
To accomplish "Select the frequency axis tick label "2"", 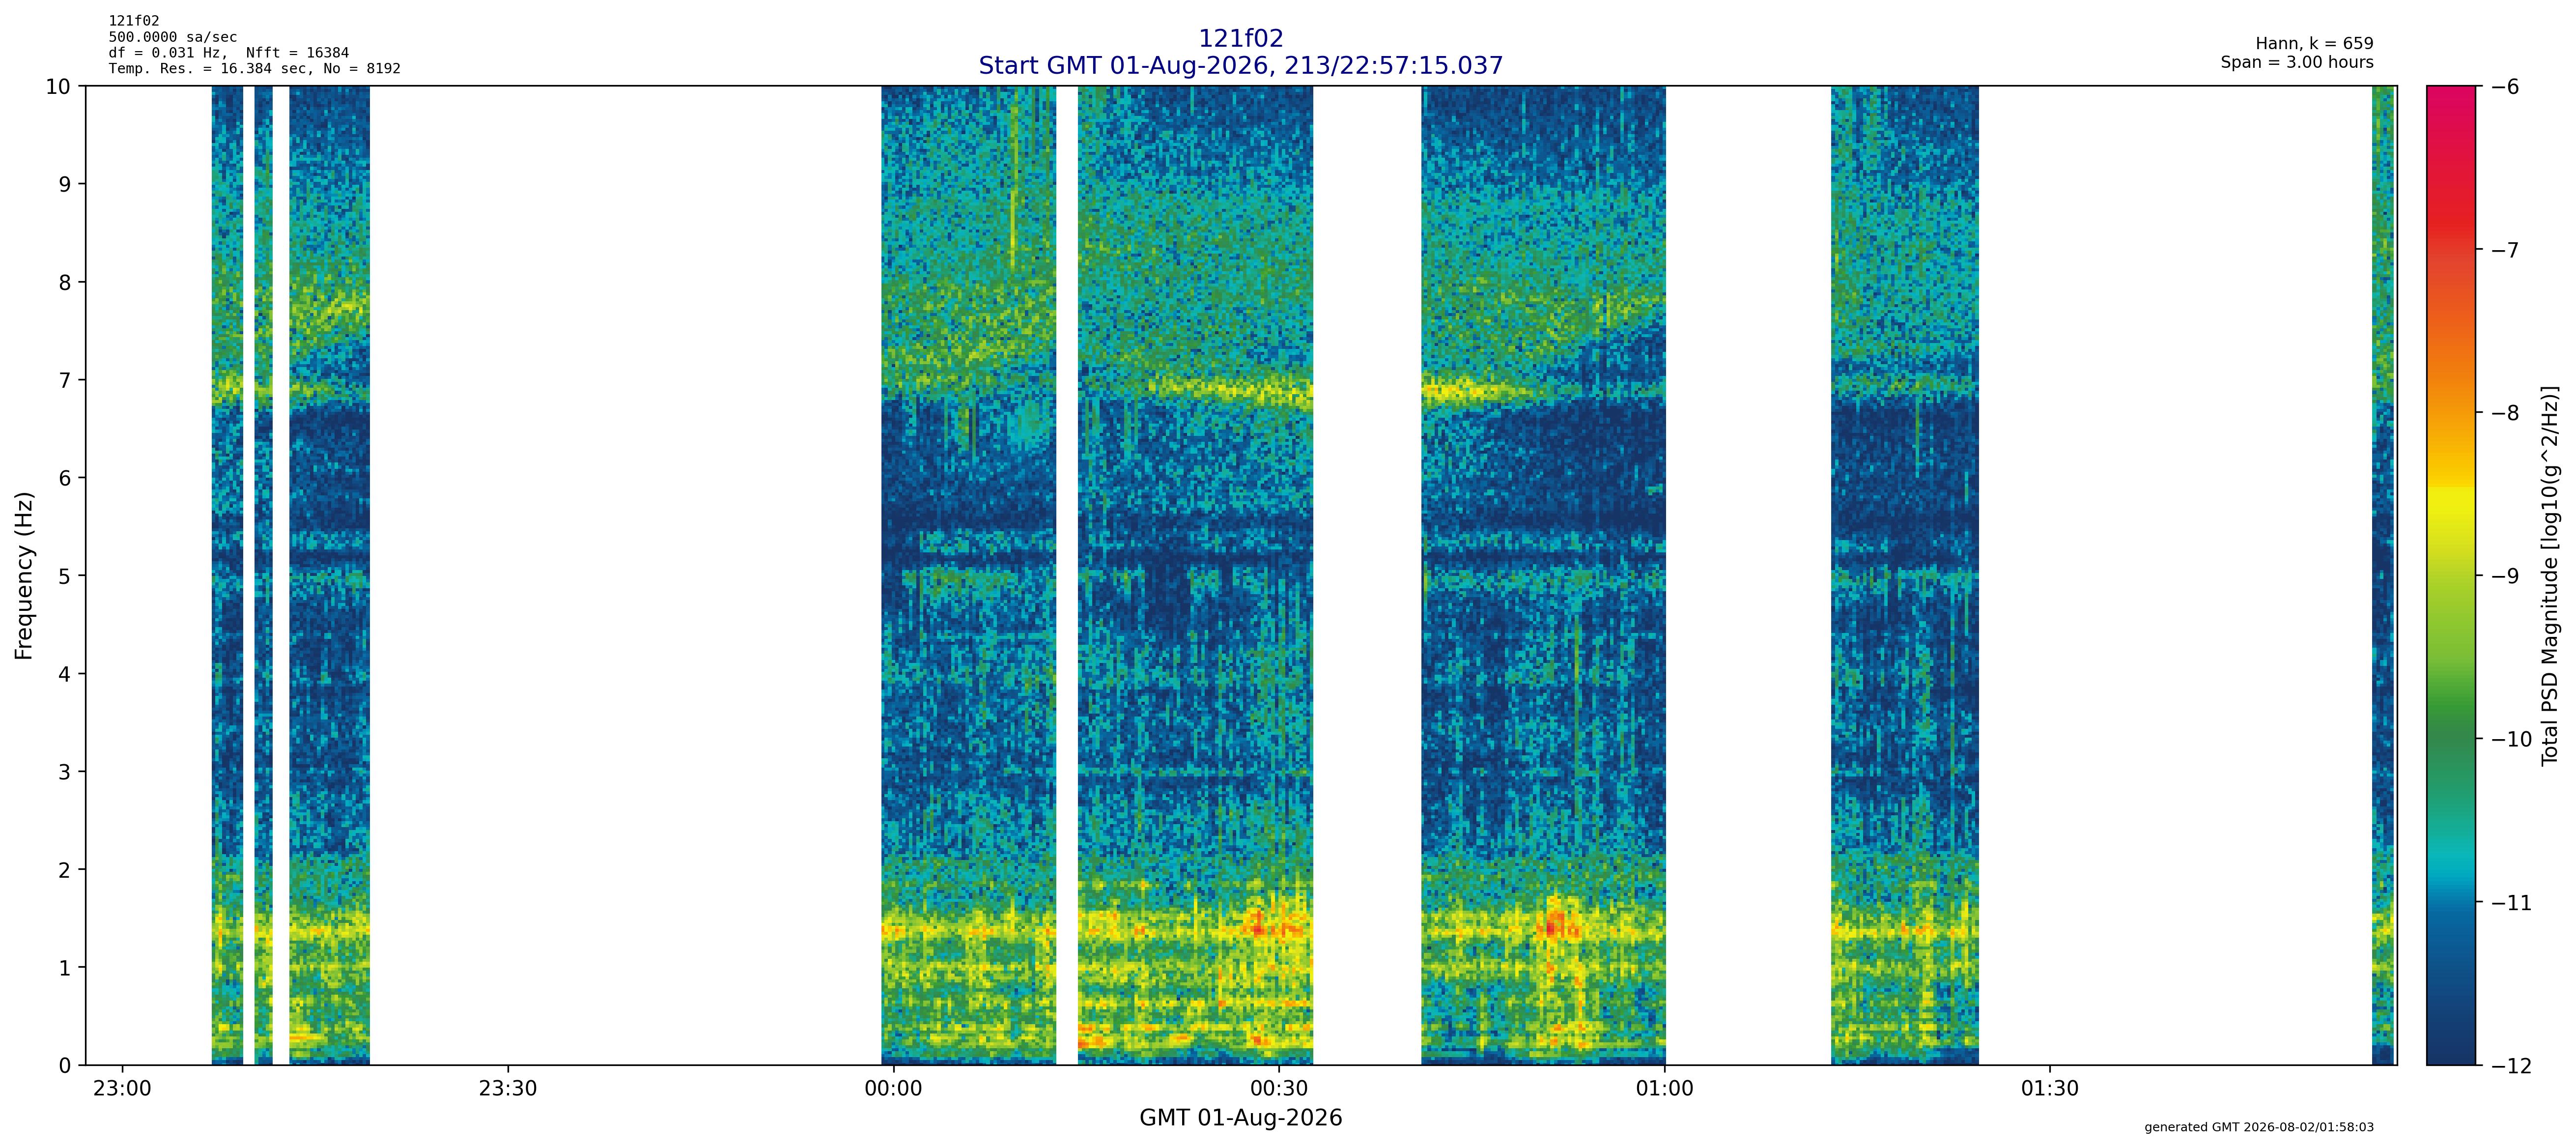I will (66, 870).
